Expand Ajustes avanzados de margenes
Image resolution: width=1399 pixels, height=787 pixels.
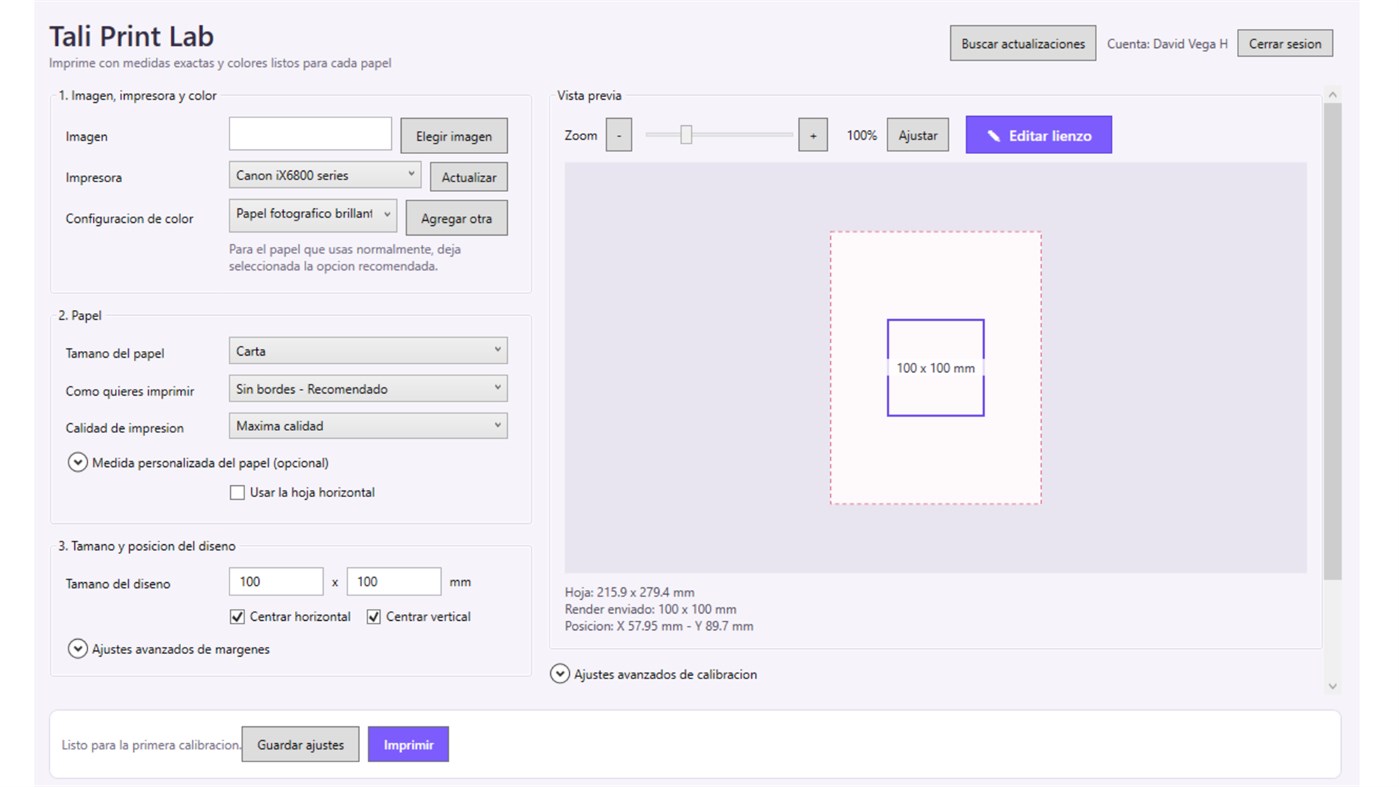click(78, 649)
